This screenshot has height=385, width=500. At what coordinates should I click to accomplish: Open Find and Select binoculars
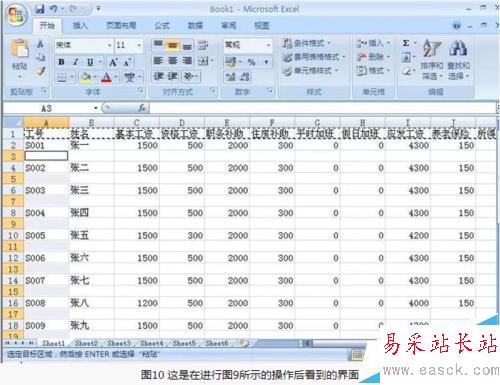pos(458,59)
